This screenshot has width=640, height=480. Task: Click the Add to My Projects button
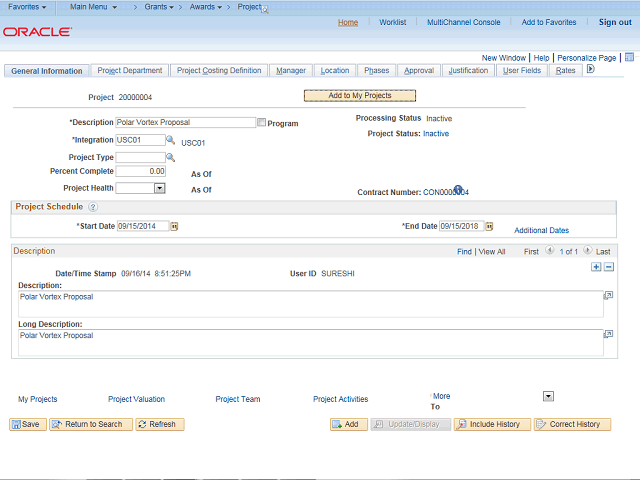pos(360,95)
